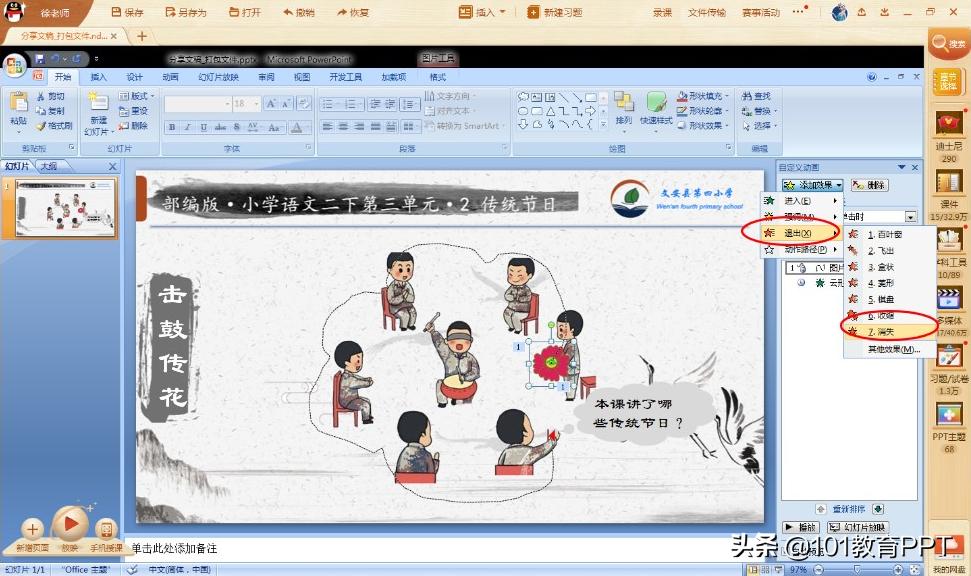Click the Cut (剪切) scissors icon
Screen dimensions: 971x576
coord(42,97)
